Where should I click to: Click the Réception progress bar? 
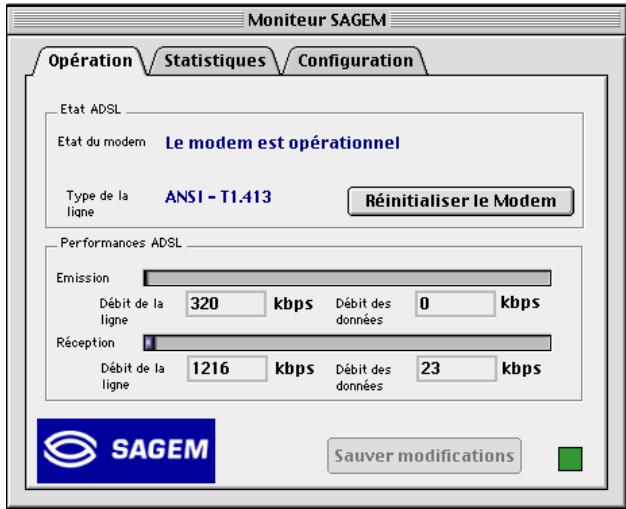pyautogui.click(x=347, y=343)
